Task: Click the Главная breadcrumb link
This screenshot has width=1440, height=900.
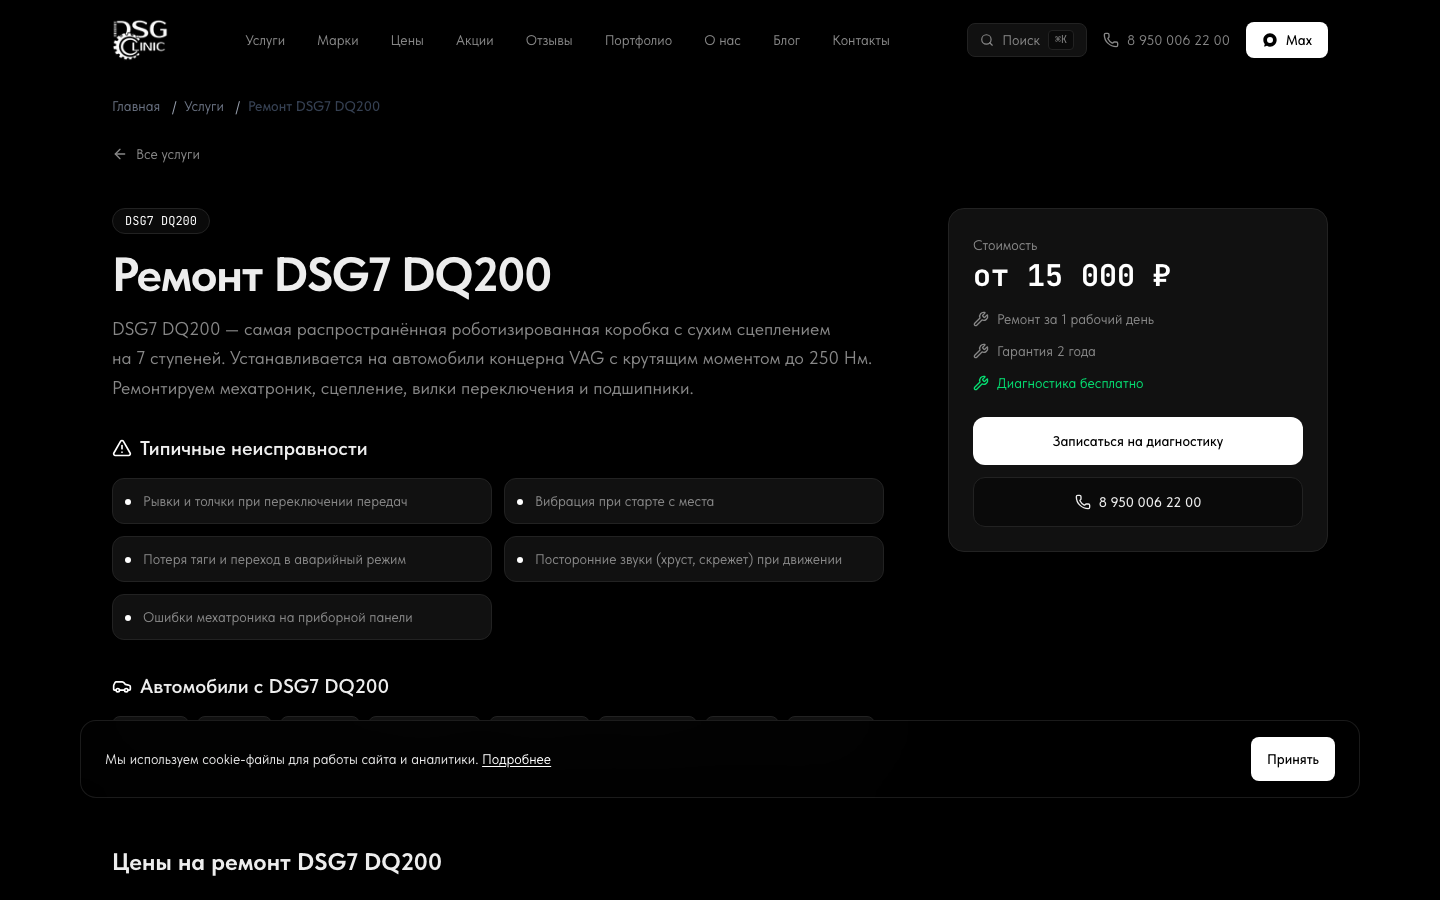Action: coord(136,106)
